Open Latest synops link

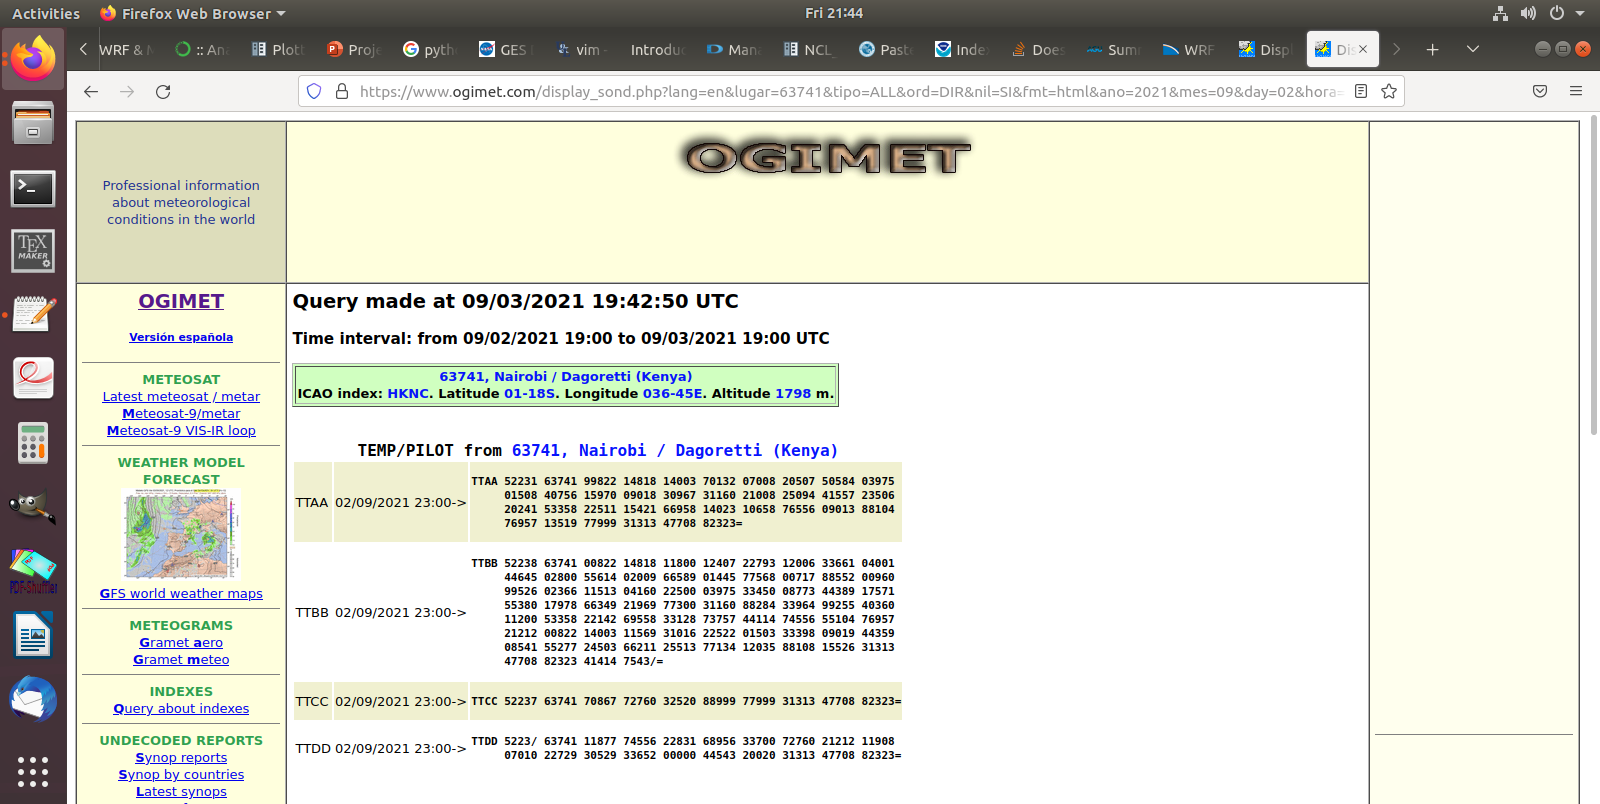(x=181, y=791)
